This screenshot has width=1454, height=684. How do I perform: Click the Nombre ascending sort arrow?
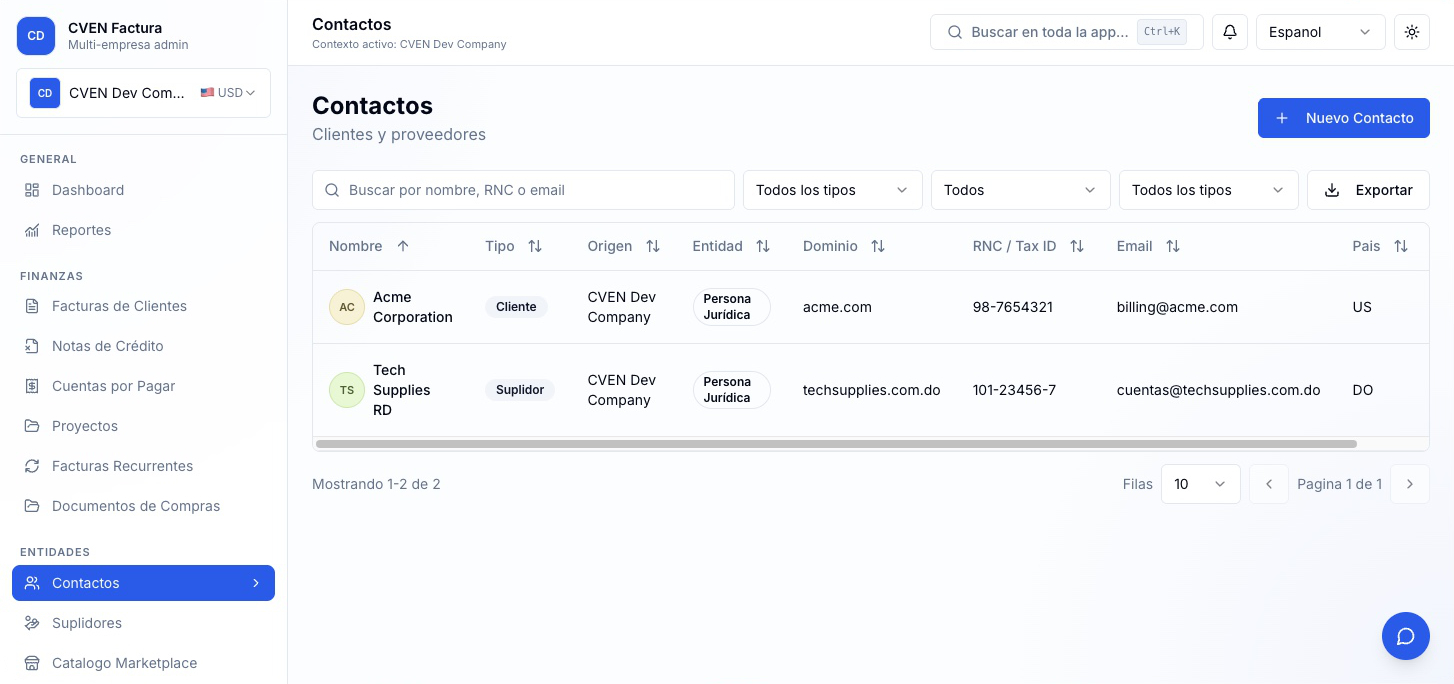pyautogui.click(x=403, y=246)
